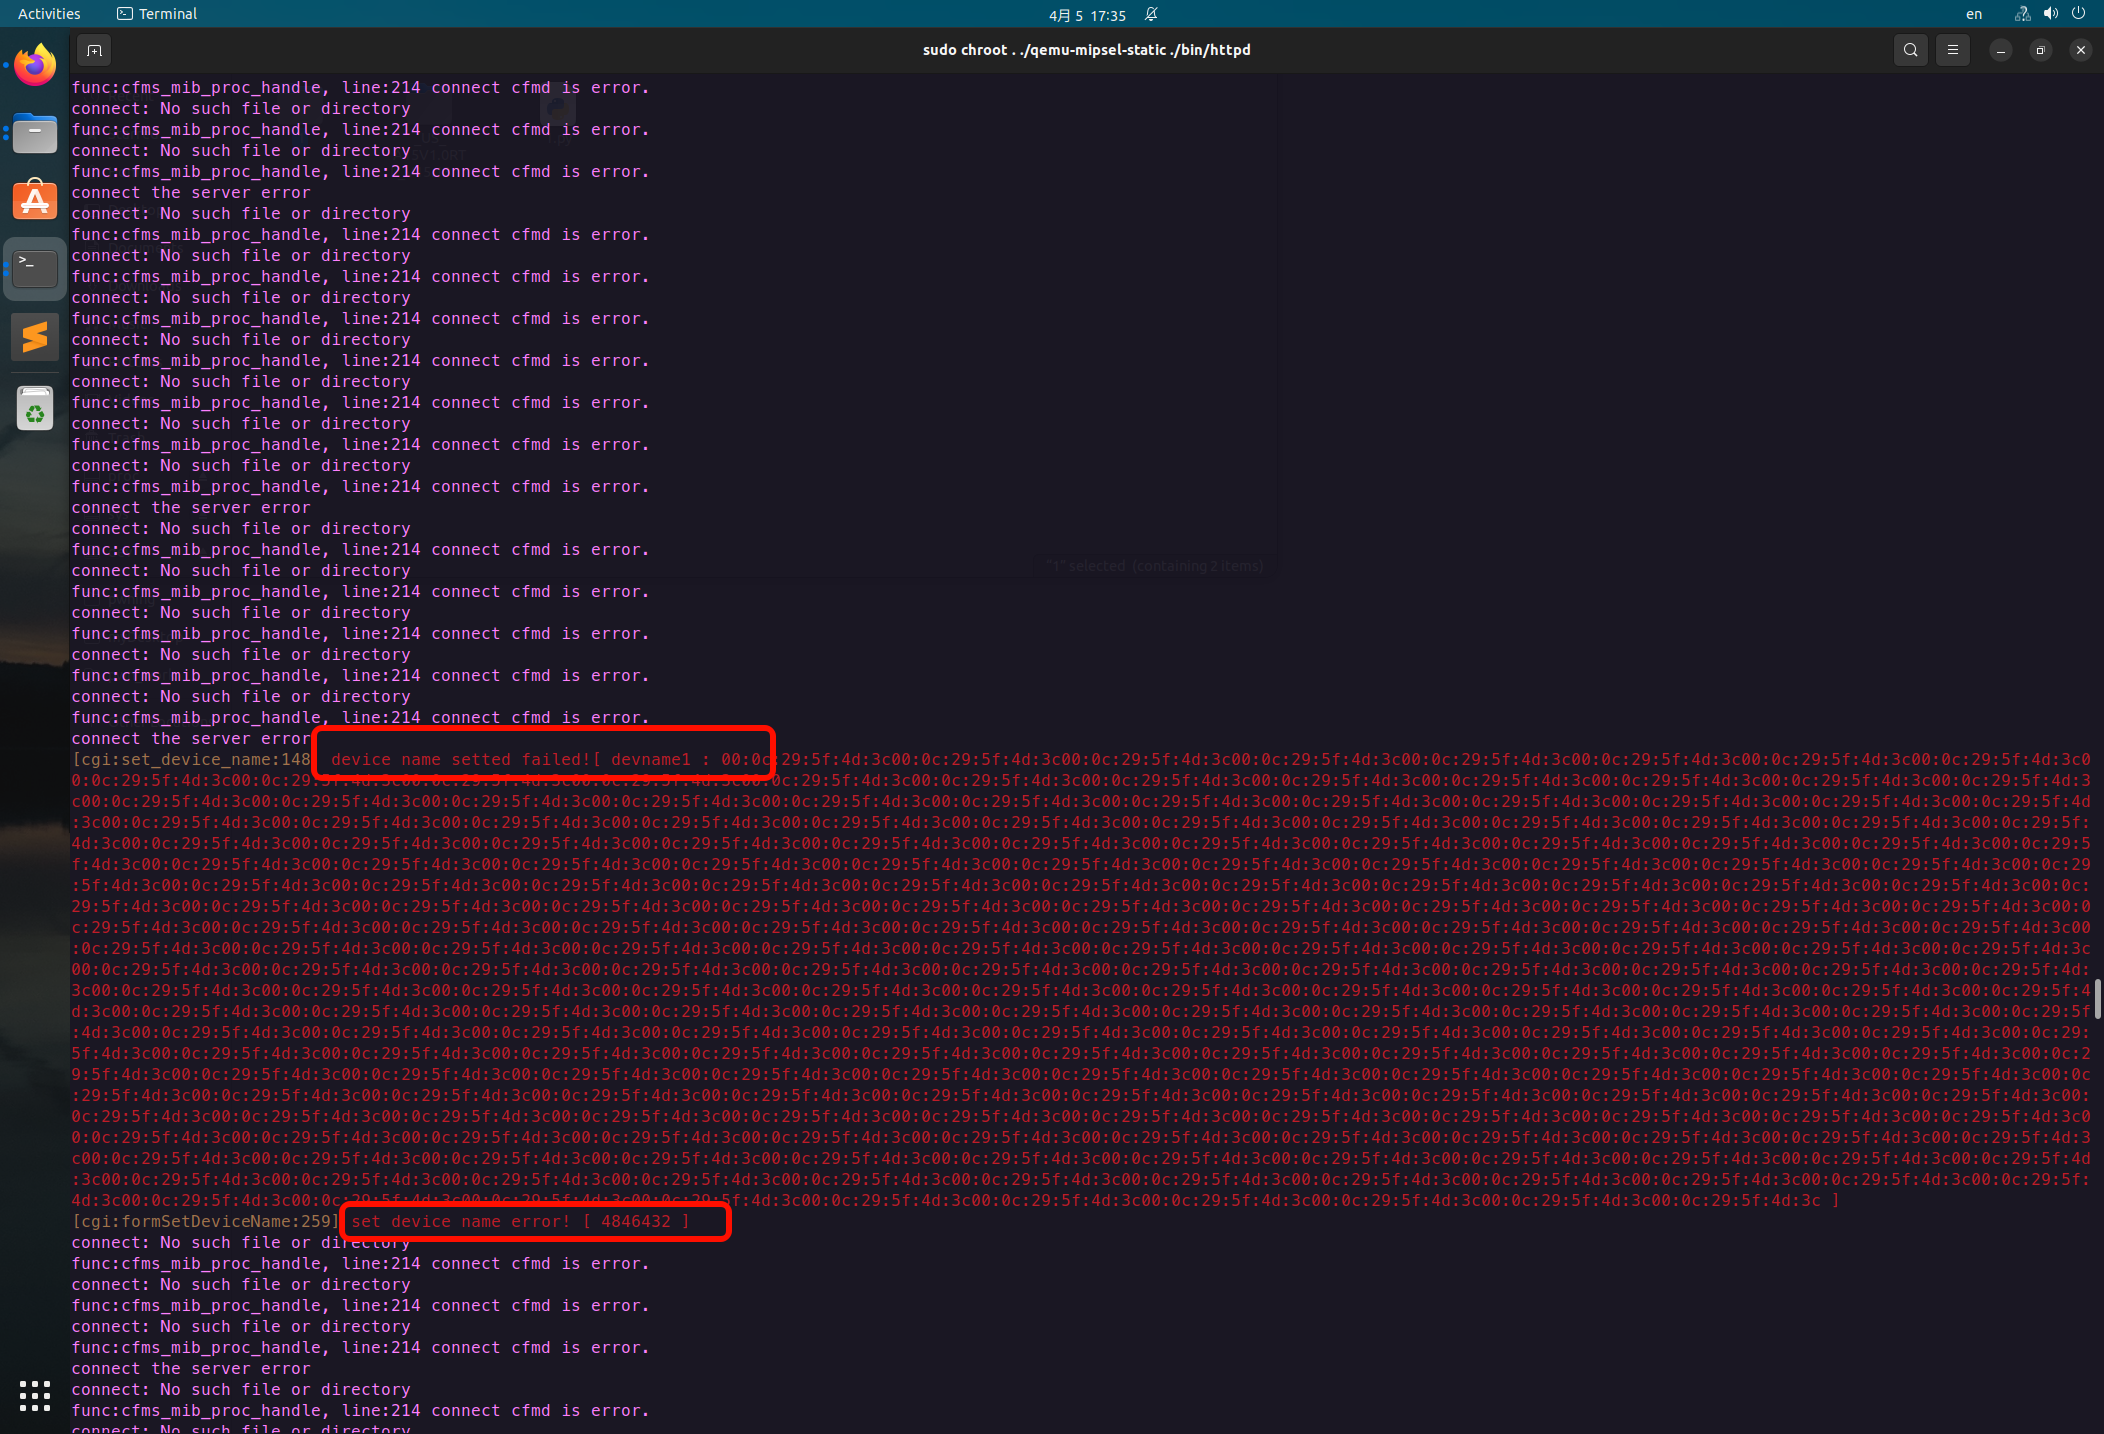The image size is (2104, 1434).
Task: Open the Terminal app menu in top bar
Action: pyautogui.click(x=157, y=14)
